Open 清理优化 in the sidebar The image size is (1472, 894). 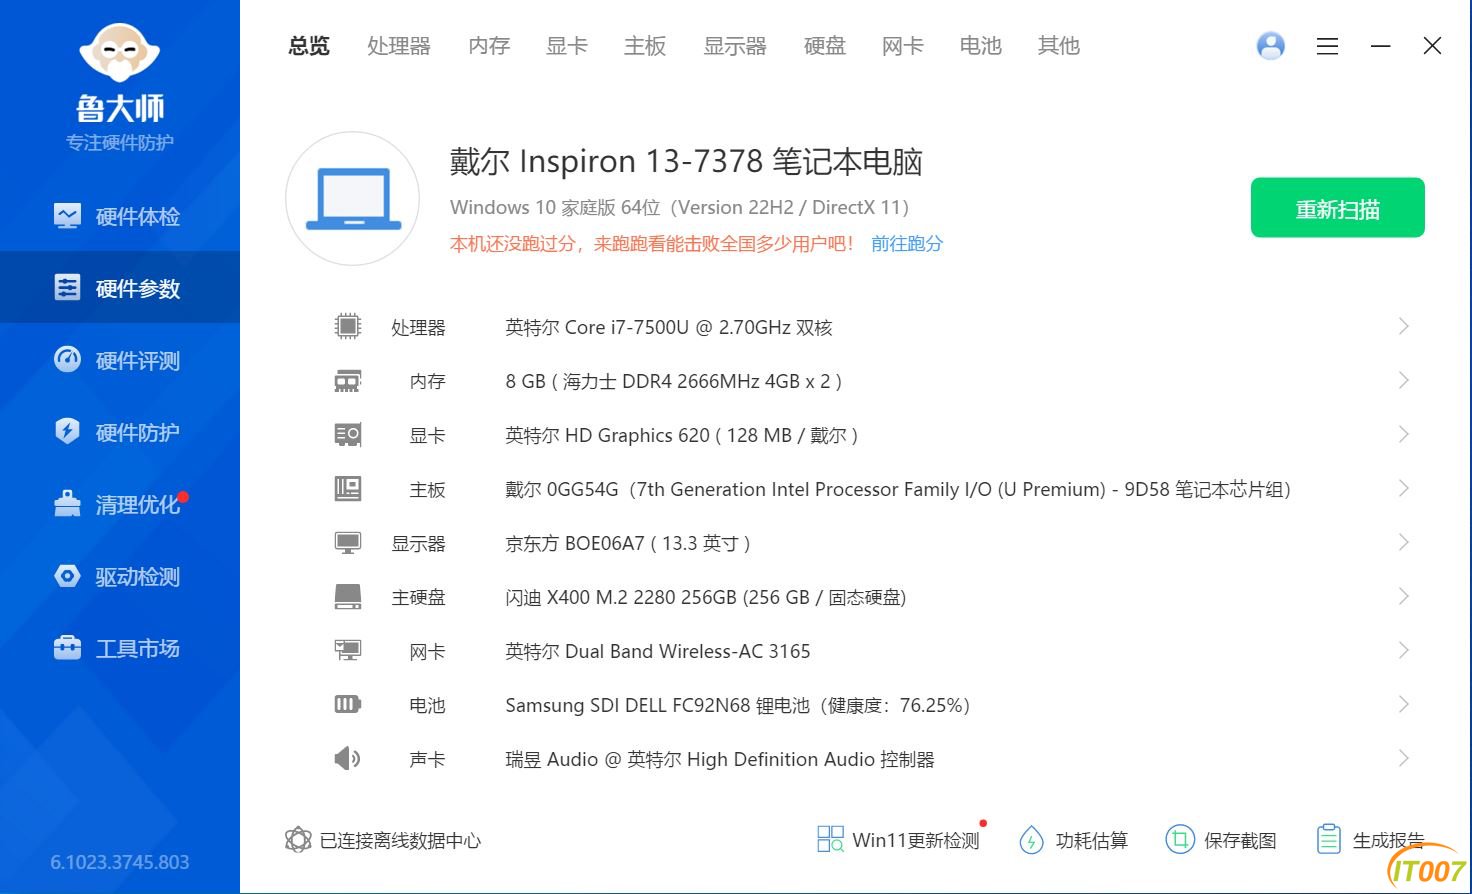[x=120, y=504]
